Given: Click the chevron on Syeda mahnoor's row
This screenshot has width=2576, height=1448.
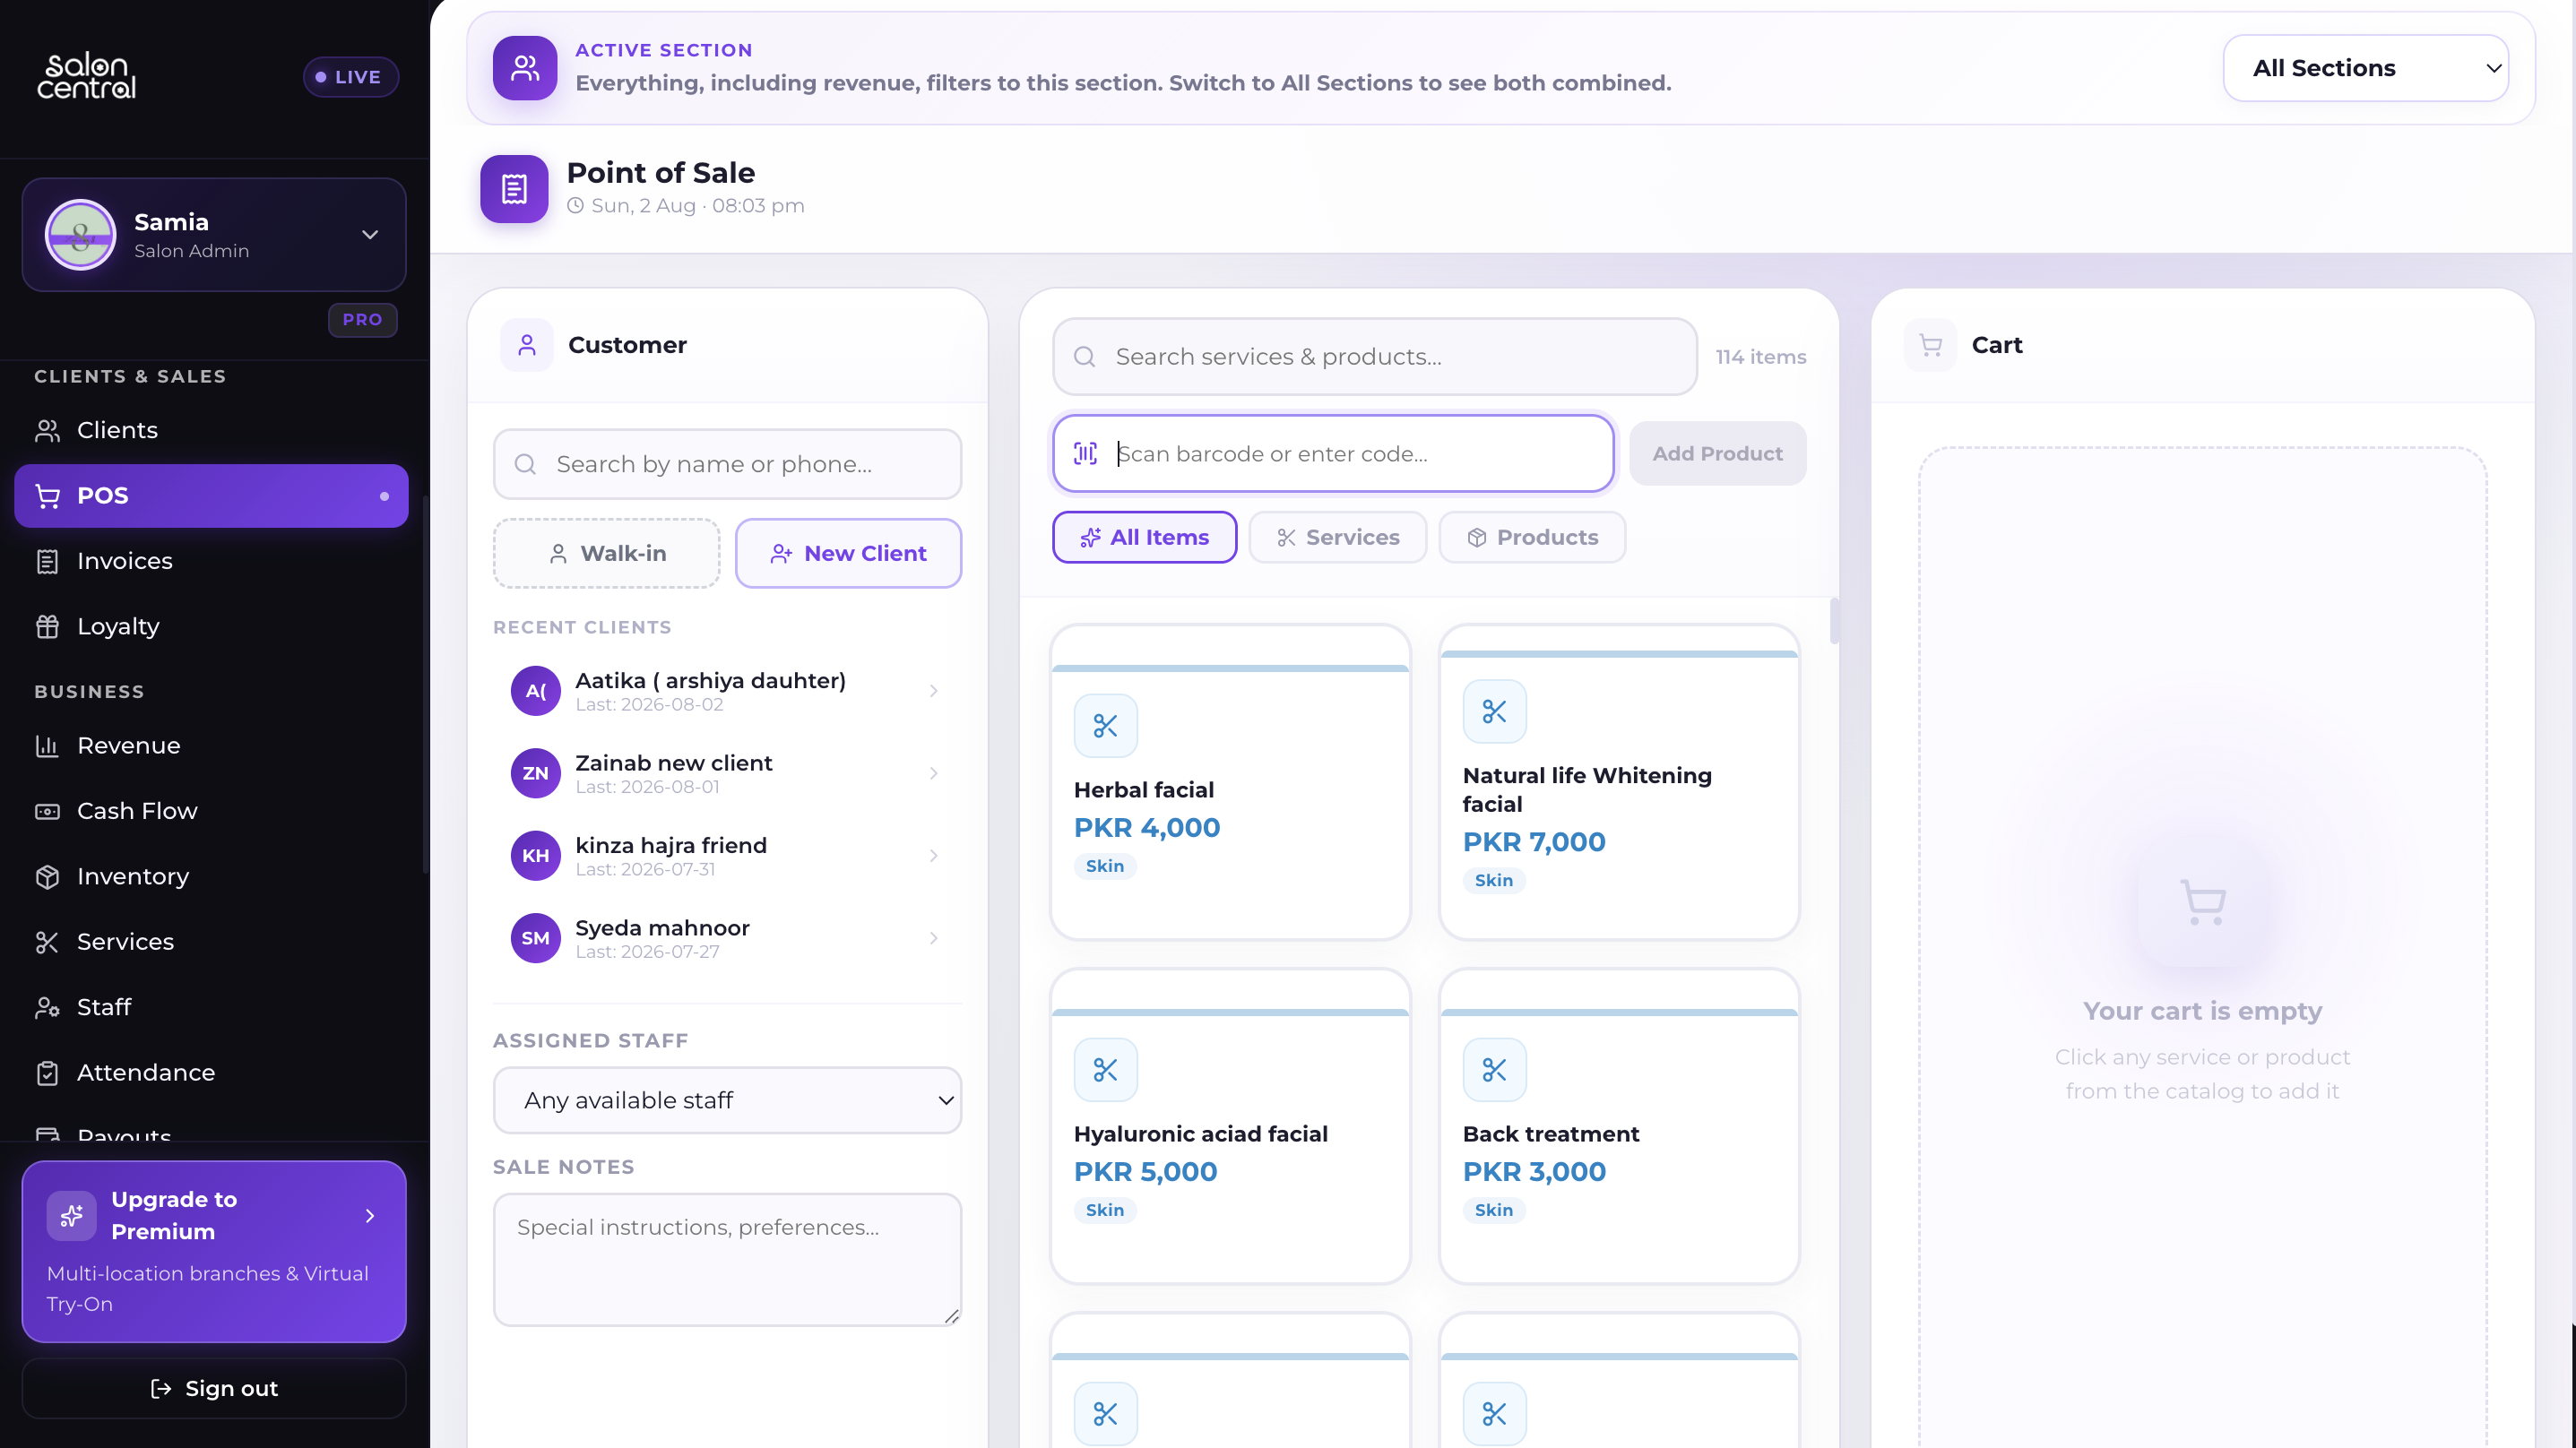Looking at the screenshot, I should pos(933,938).
